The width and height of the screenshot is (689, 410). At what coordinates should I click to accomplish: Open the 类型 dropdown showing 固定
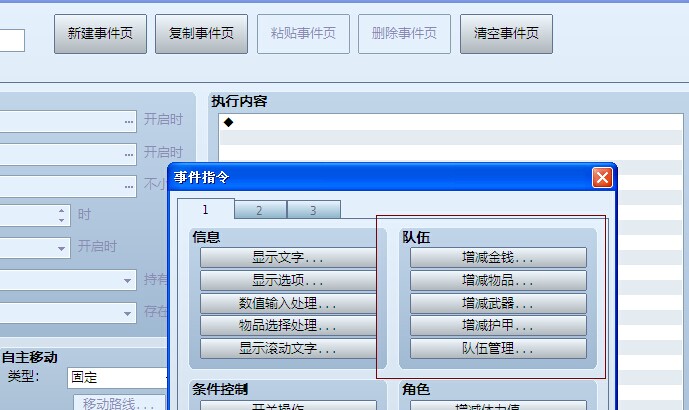[118, 377]
